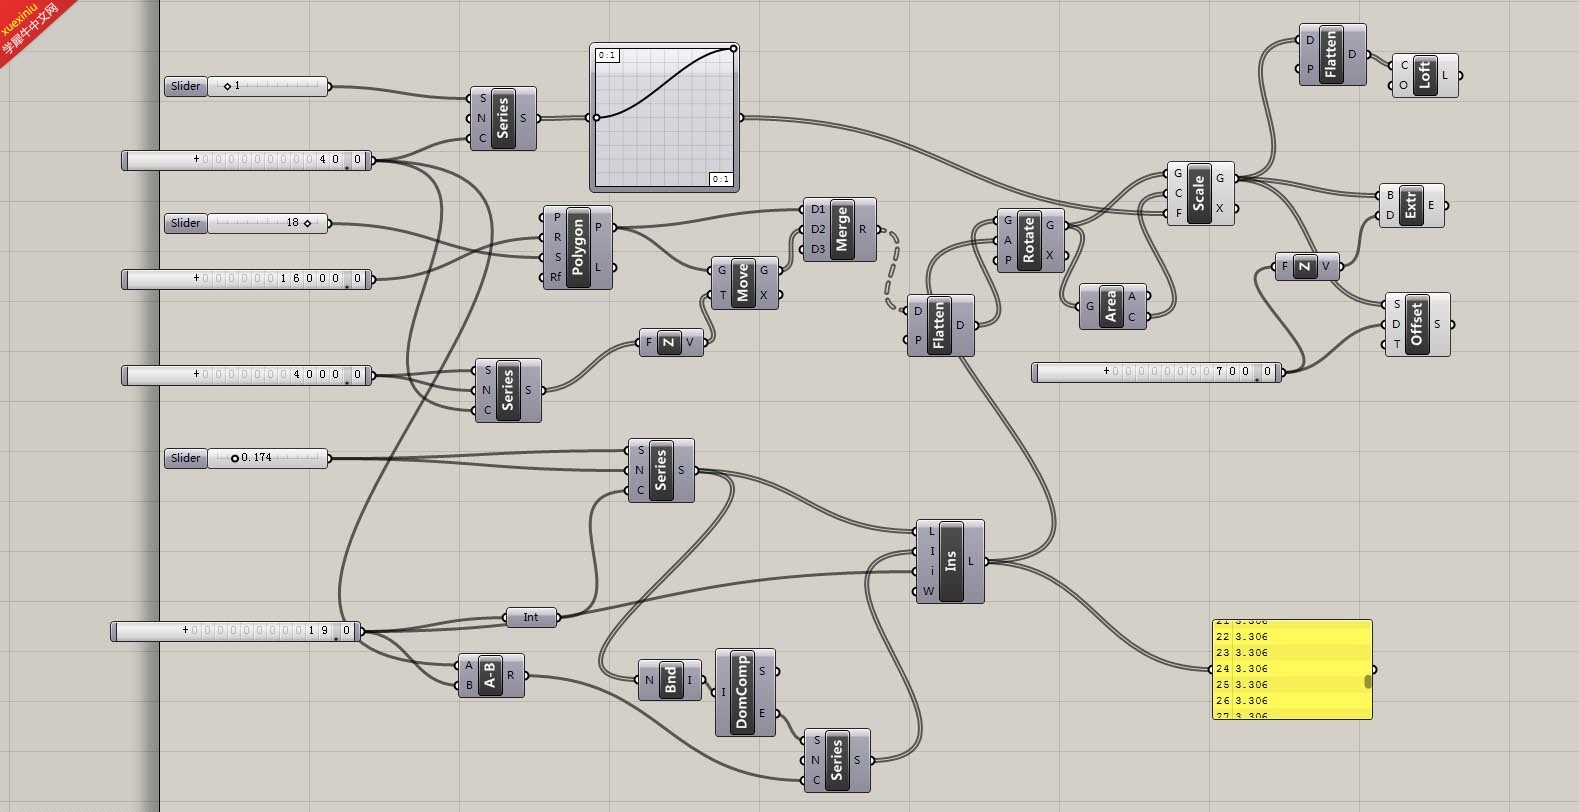Screen dimensions: 1579x812
Task: Select the Move component
Action: [743, 283]
